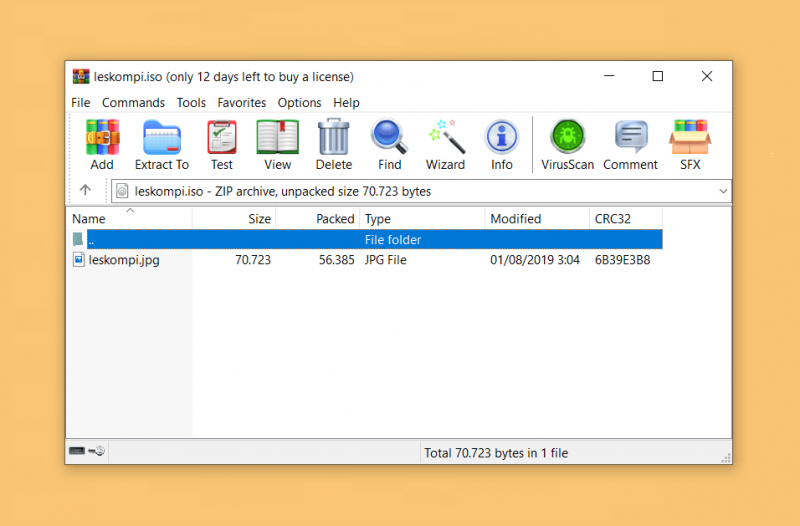This screenshot has width=800, height=526.
Task: Close the WinRAR window
Action: click(707, 76)
